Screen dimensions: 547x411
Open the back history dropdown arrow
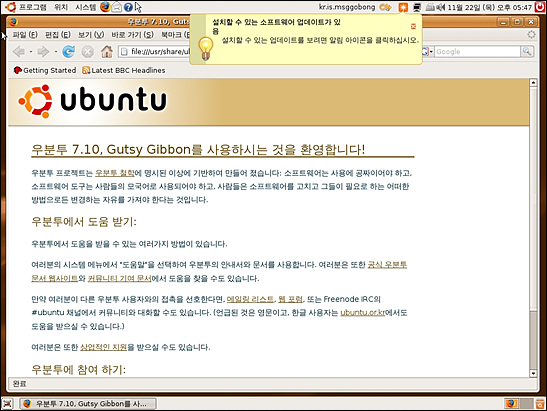click(x=31, y=52)
